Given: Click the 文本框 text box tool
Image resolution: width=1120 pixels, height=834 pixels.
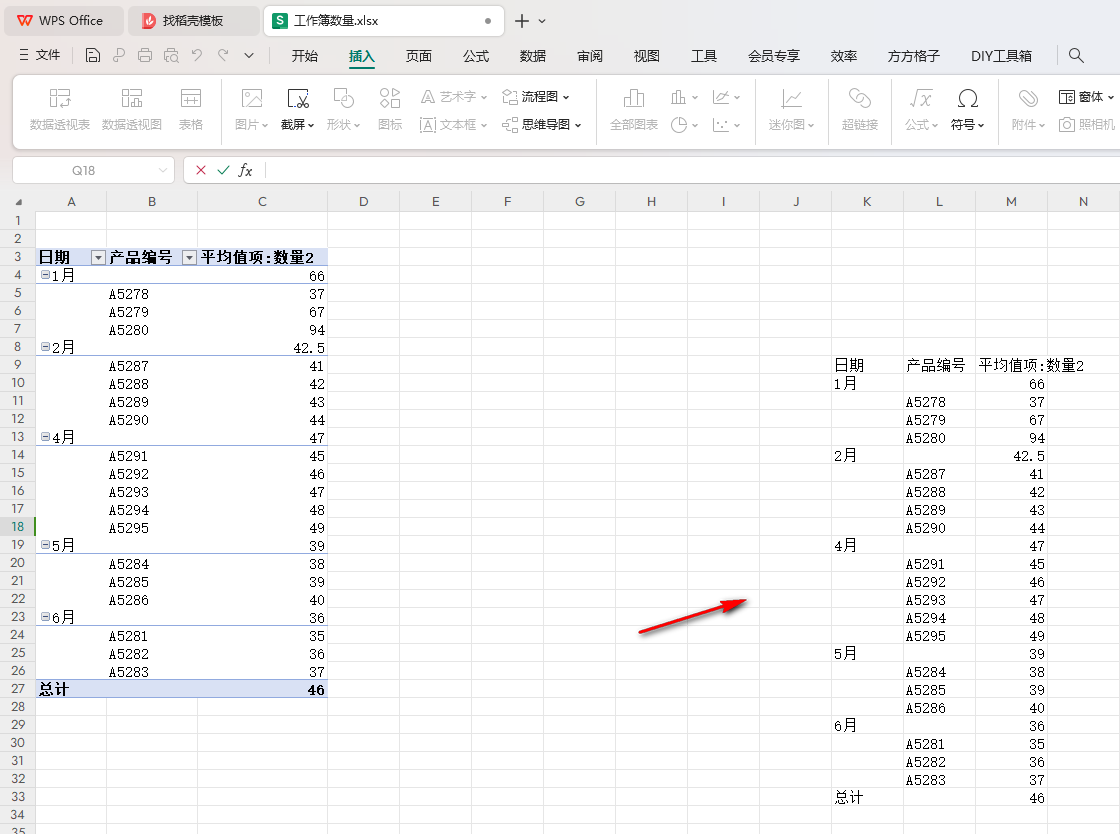Looking at the screenshot, I should 454,125.
